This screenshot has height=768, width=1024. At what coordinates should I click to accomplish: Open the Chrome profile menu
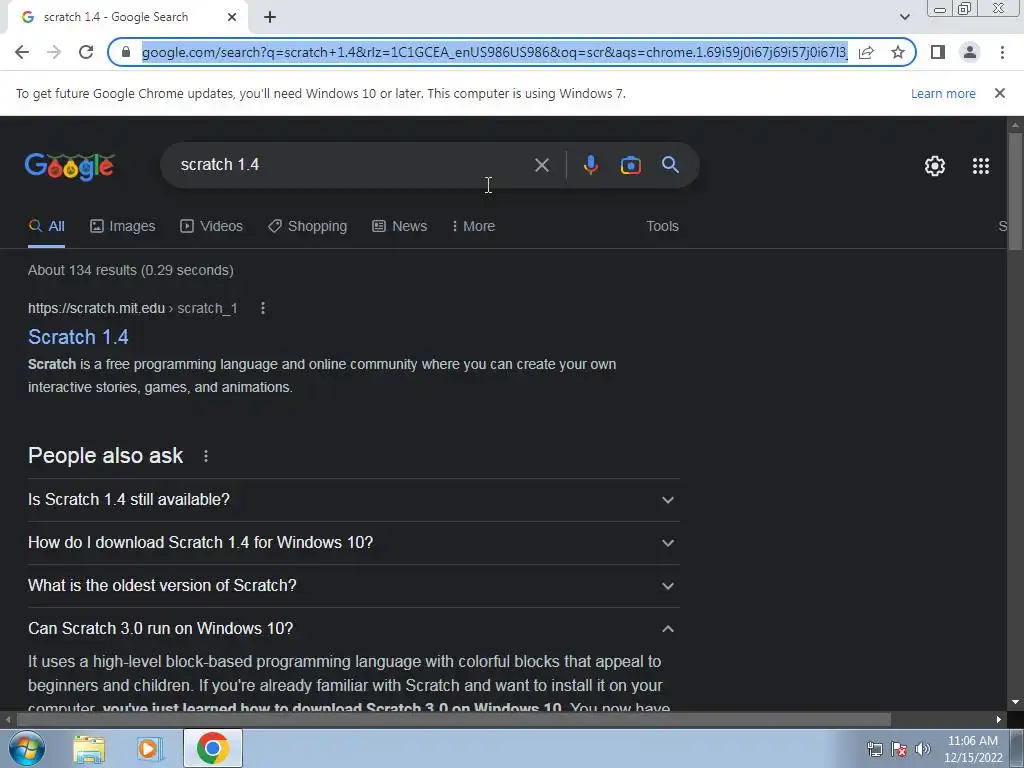click(970, 52)
